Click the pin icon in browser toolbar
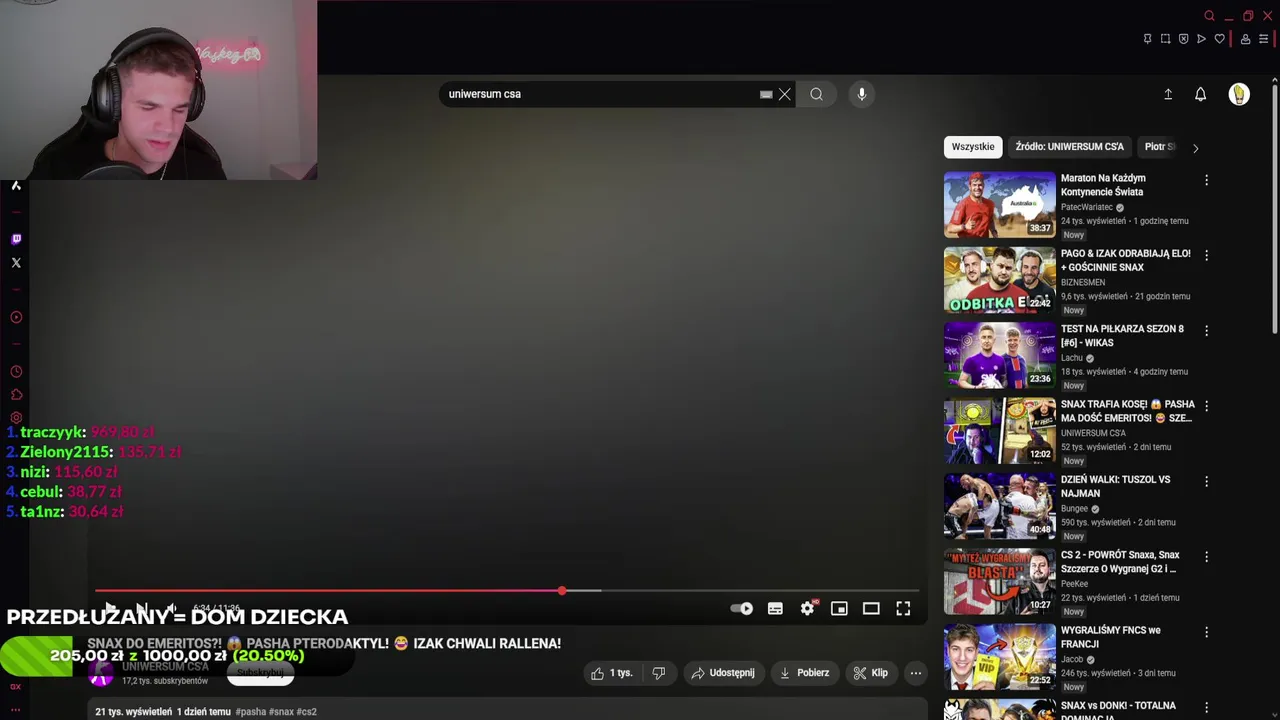The width and height of the screenshot is (1280, 720). pyautogui.click(x=1147, y=39)
